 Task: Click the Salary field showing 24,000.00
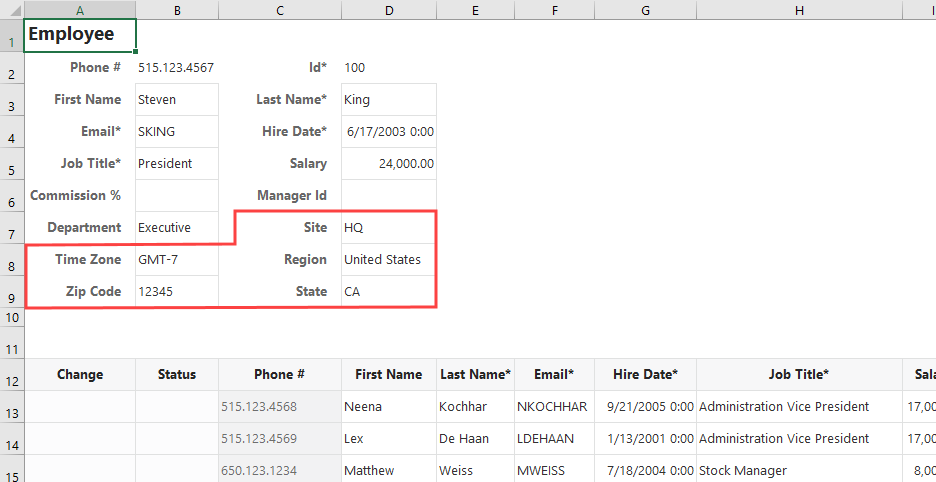pos(388,164)
